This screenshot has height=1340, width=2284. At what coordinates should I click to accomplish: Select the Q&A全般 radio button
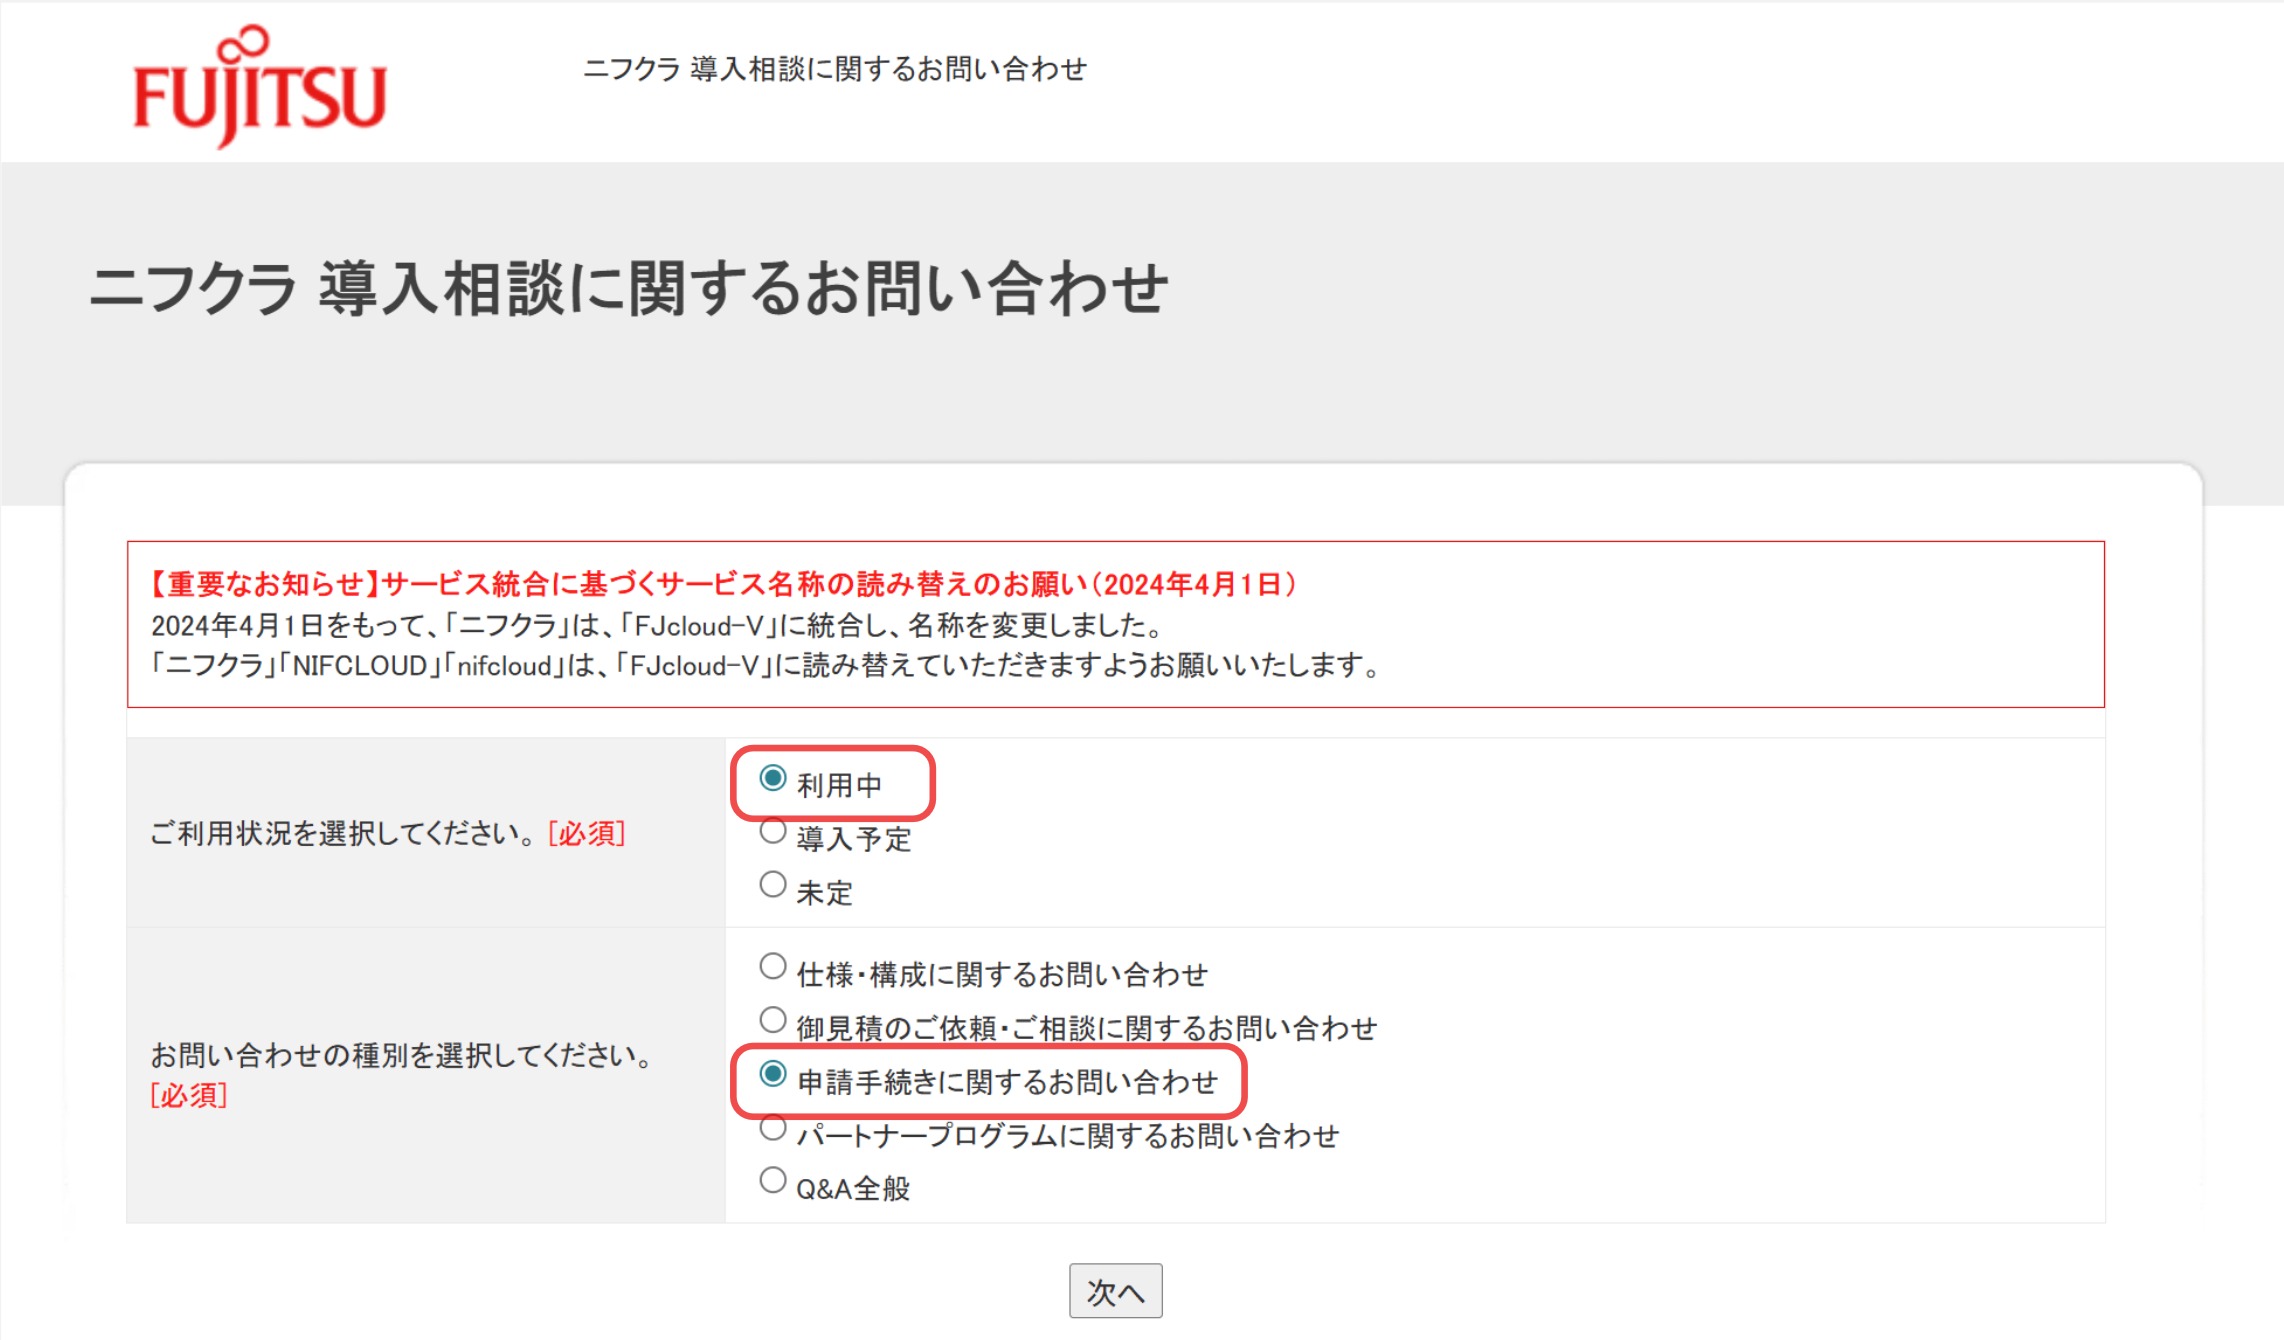[x=773, y=1181]
